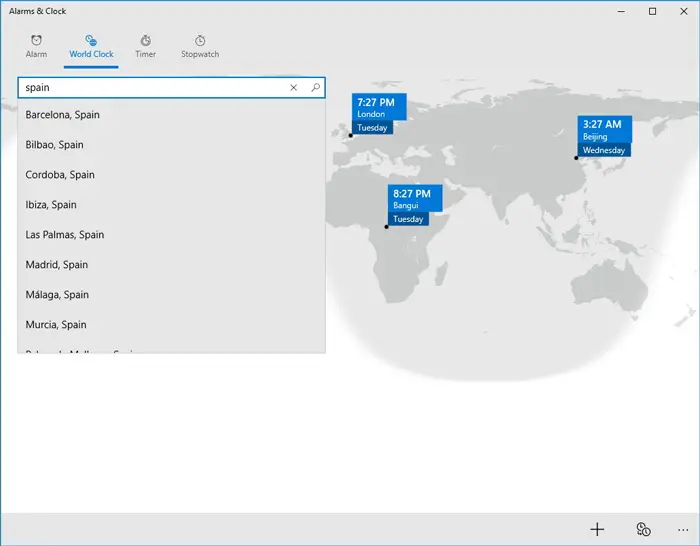
Task: Add new location with plus icon
Action: [x=597, y=529]
